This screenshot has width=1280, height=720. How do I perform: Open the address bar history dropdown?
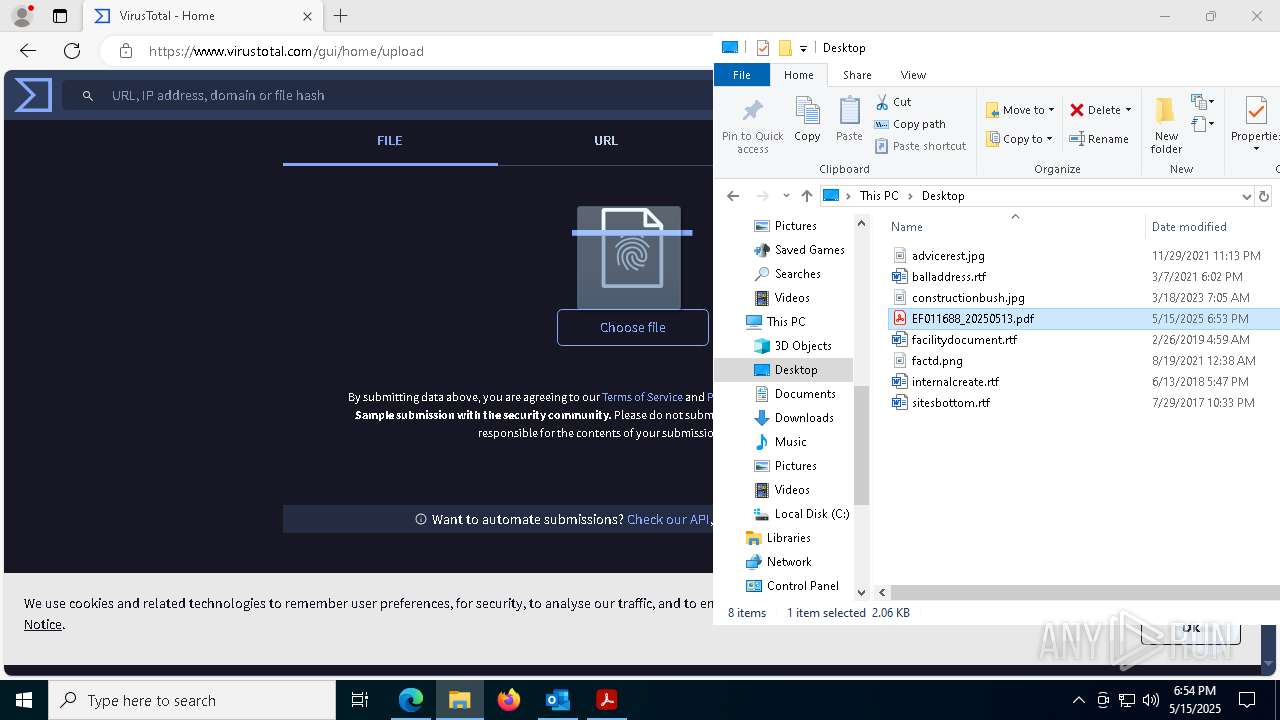1246,196
